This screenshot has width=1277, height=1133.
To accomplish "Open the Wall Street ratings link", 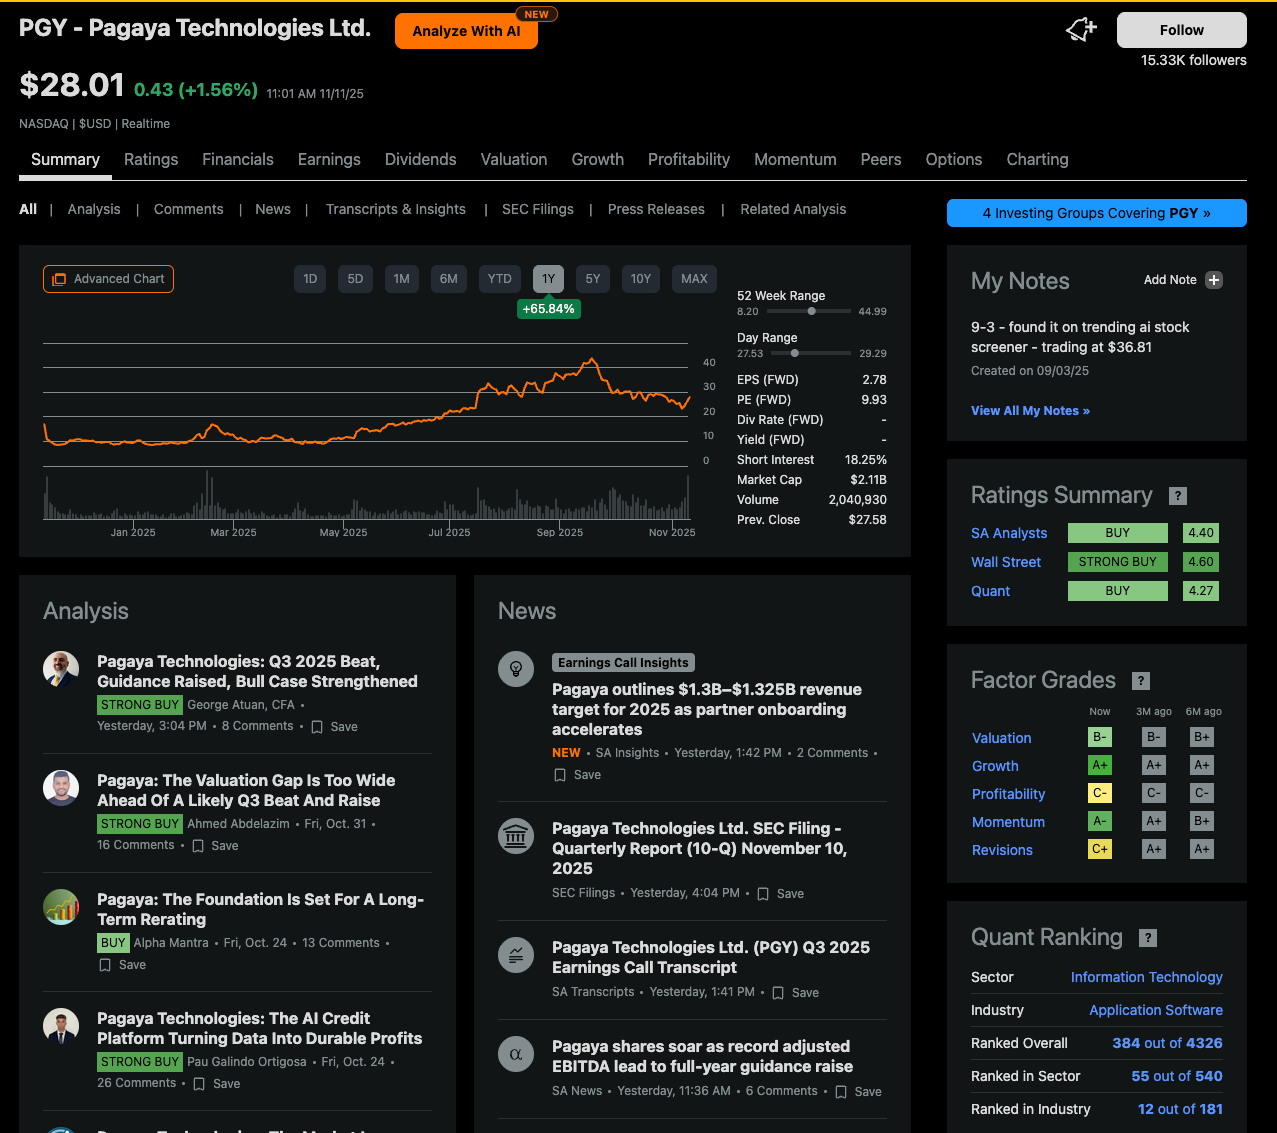I will click(1006, 563).
